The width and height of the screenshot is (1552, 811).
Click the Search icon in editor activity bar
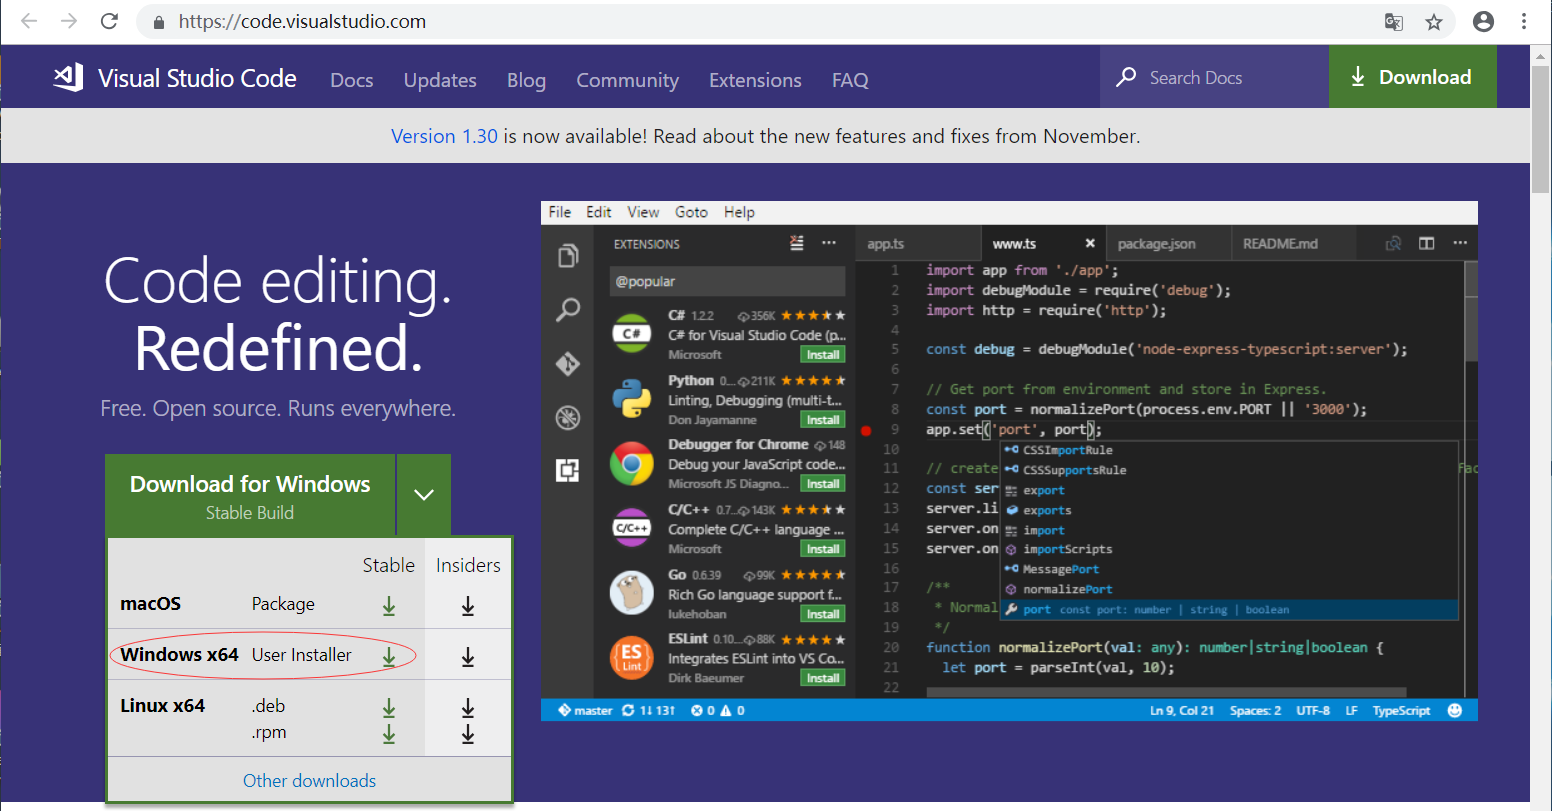click(568, 310)
